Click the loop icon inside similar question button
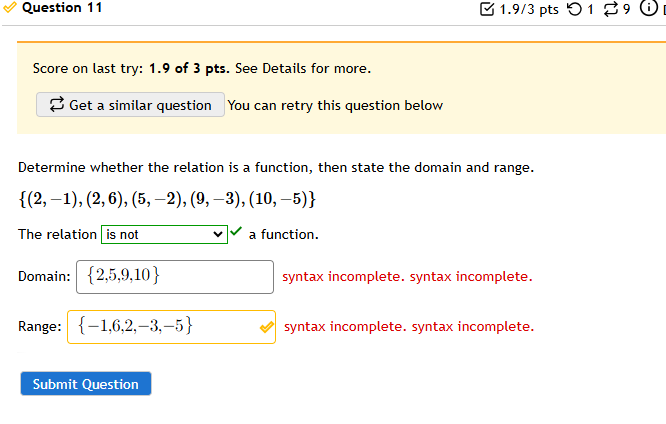This screenshot has width=666, height=424. tap(56, 105)
